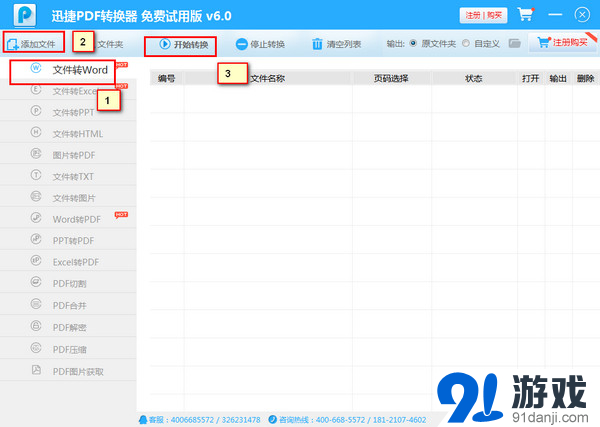Click the E icon beside 文件转Excel
The image size is (600, 427).
[36, 90]
